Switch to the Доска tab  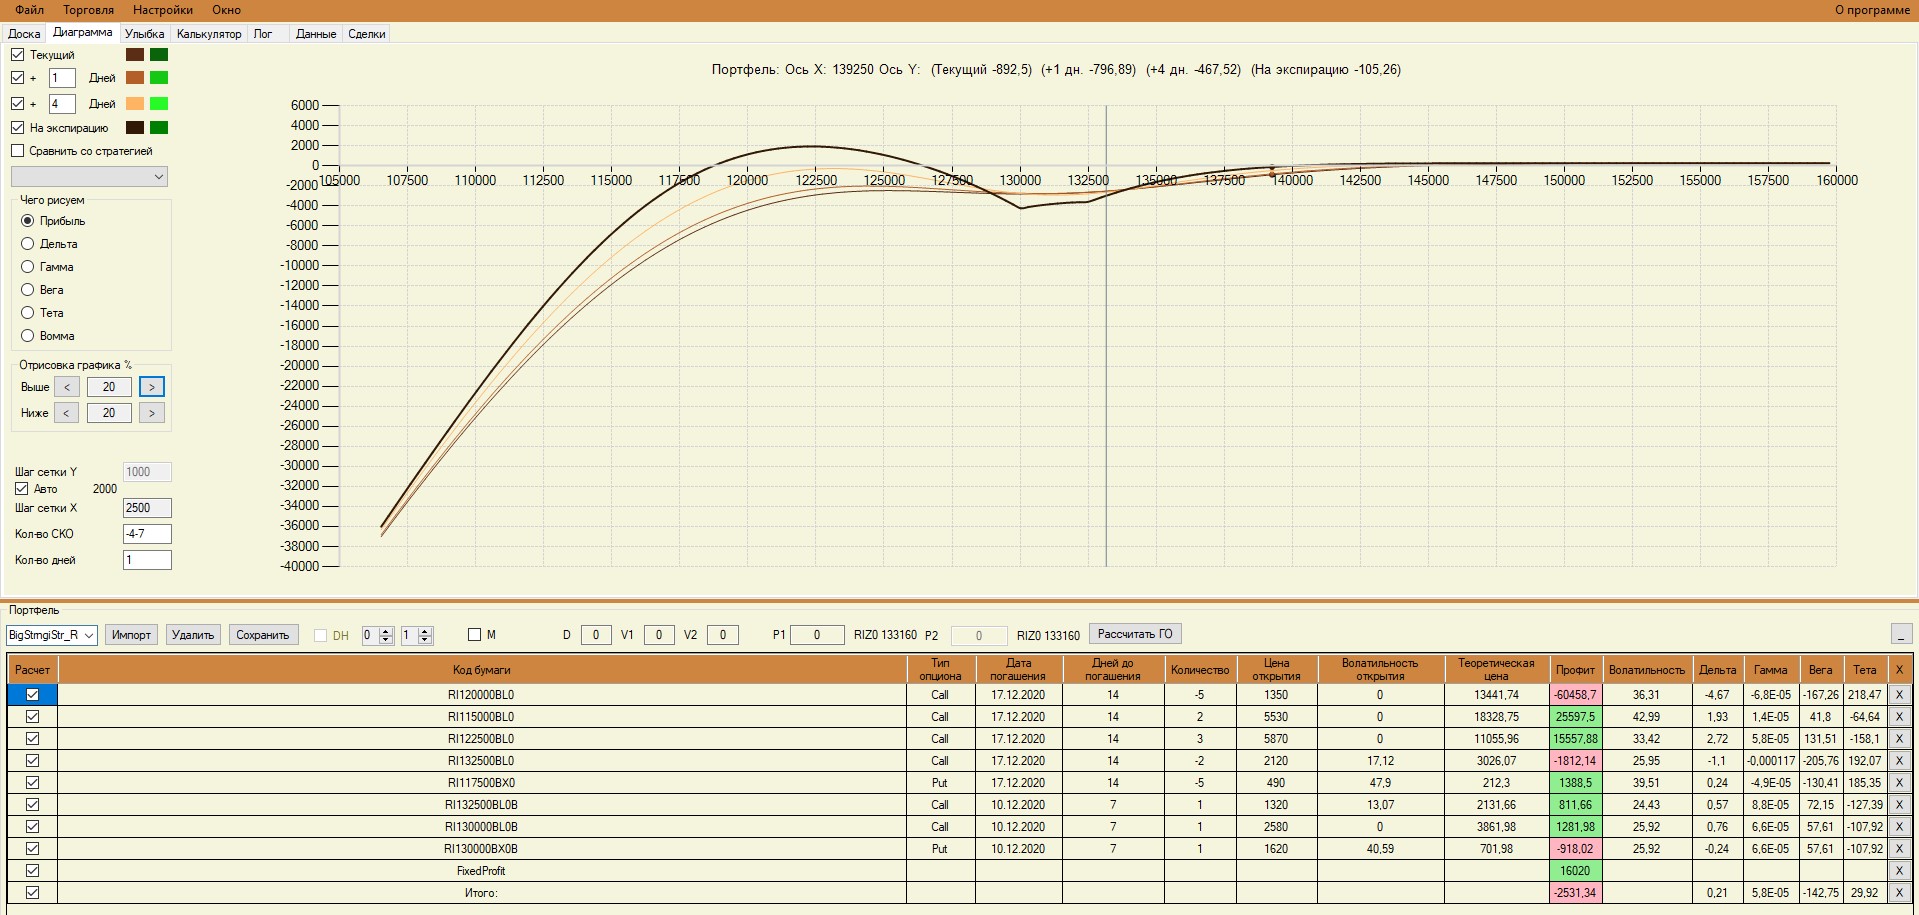(24, 34)
